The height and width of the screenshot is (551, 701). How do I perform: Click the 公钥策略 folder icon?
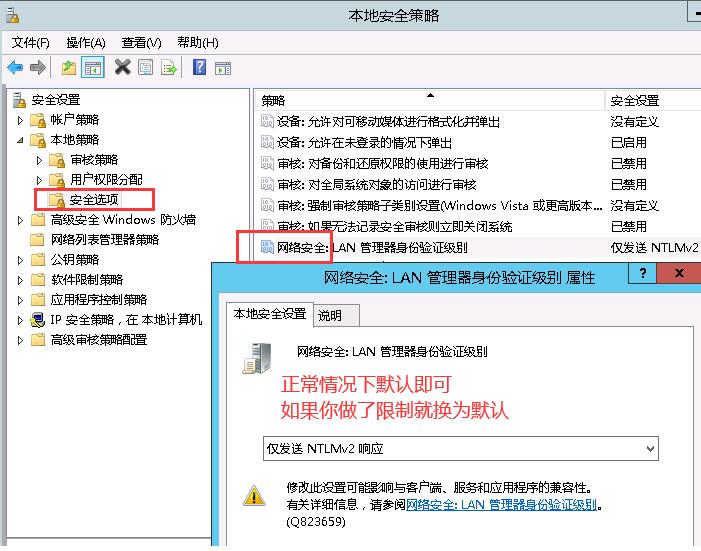pos(38,260)
